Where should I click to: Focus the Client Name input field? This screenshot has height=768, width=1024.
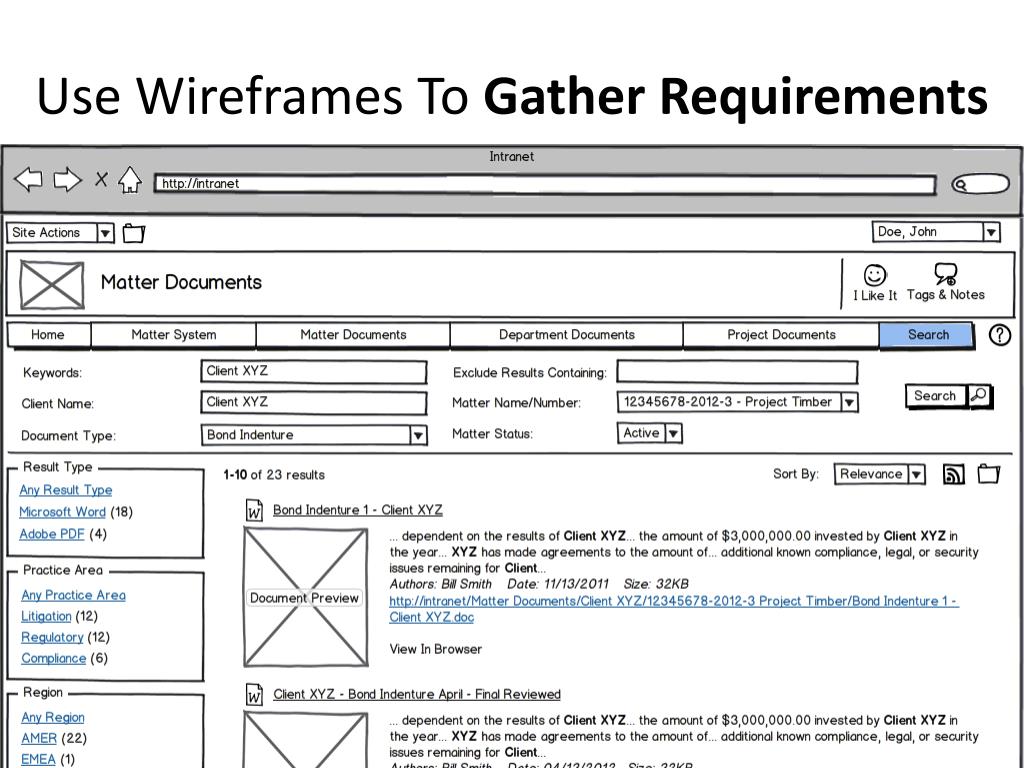[313, 403]
